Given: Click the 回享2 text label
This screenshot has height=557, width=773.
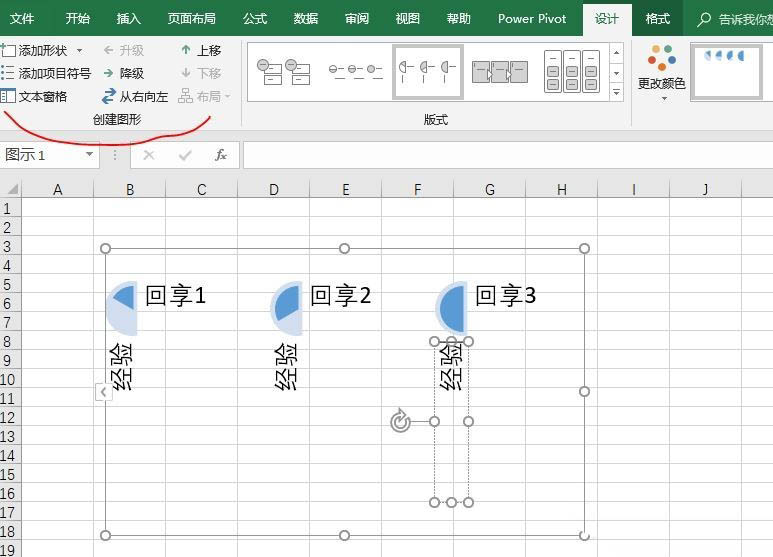Looking at the screenshot, I should pyautogui.click(x=341, y=295).
